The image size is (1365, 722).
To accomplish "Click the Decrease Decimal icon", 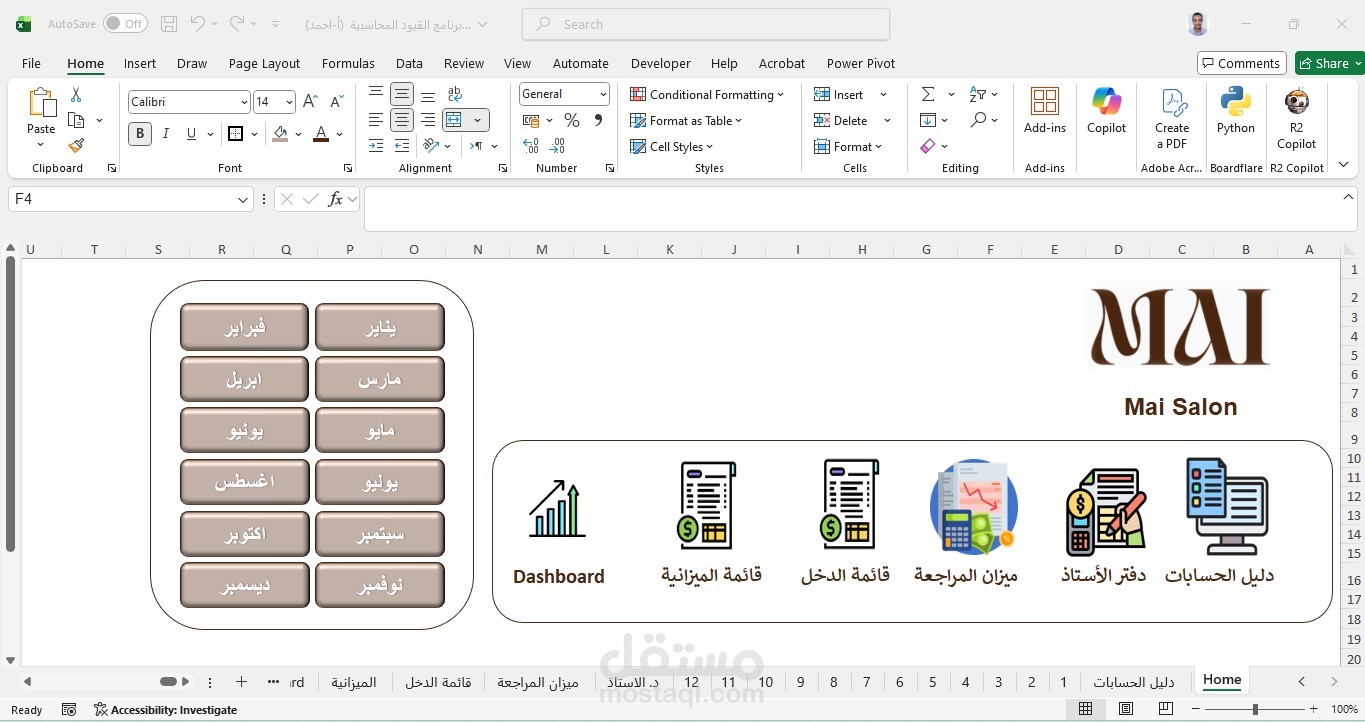I will tap(559, 146).
